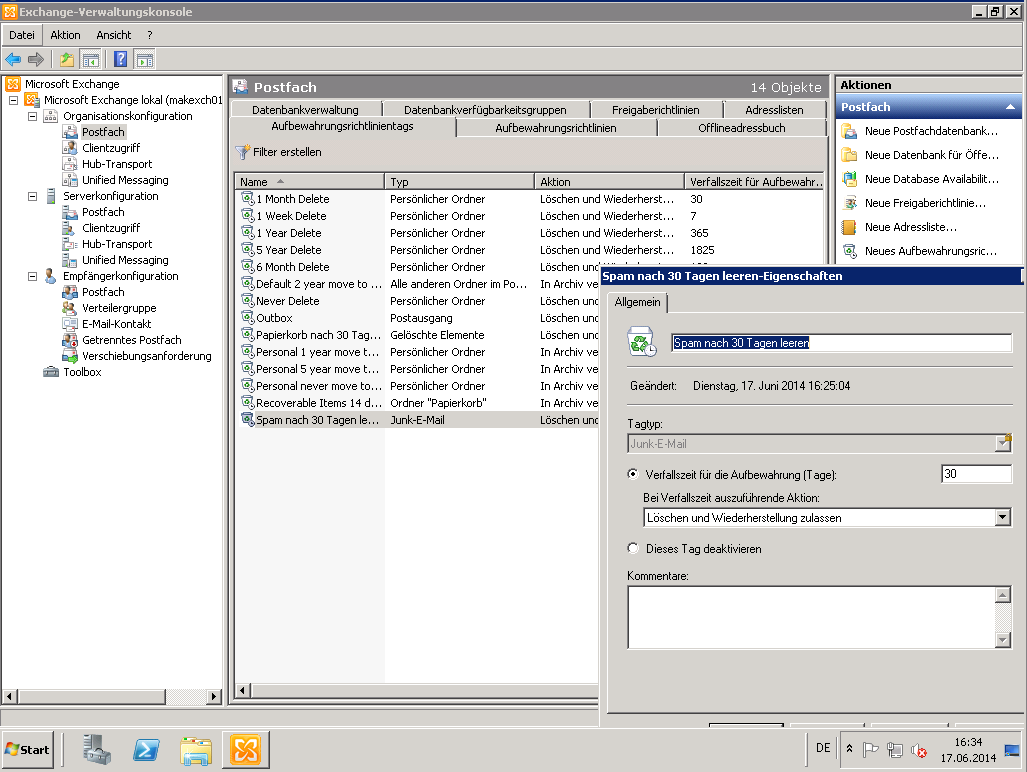
Task: Click Neues Aufbewahrungsric... action
Action: pyautogui.click(x=930, y=251)
